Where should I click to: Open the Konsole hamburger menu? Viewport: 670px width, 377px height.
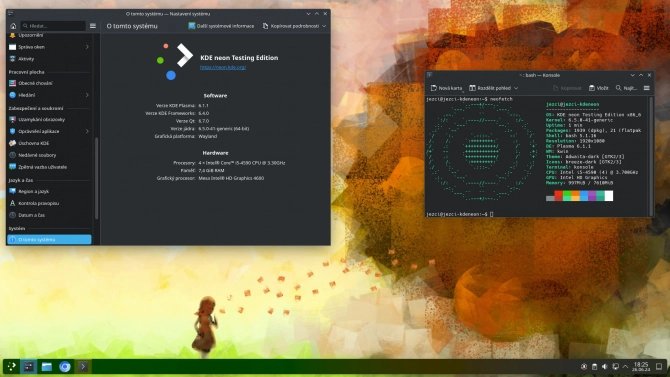click(646, 88)
